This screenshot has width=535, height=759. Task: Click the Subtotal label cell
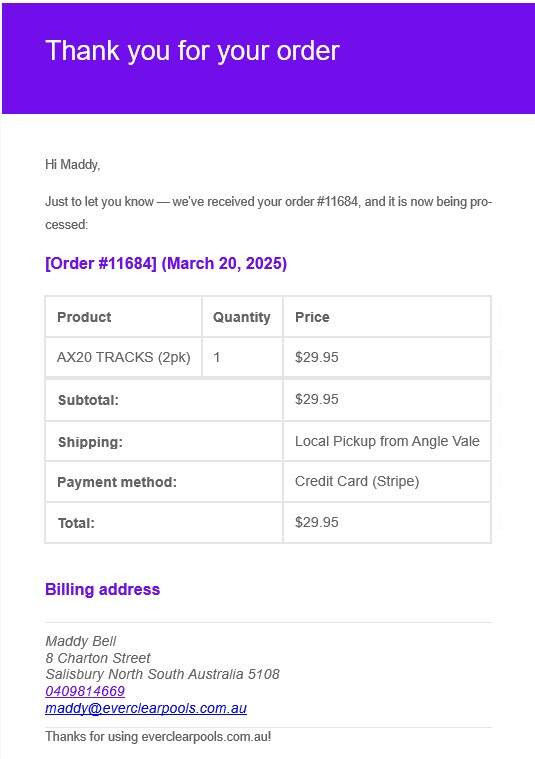[164, 400]
